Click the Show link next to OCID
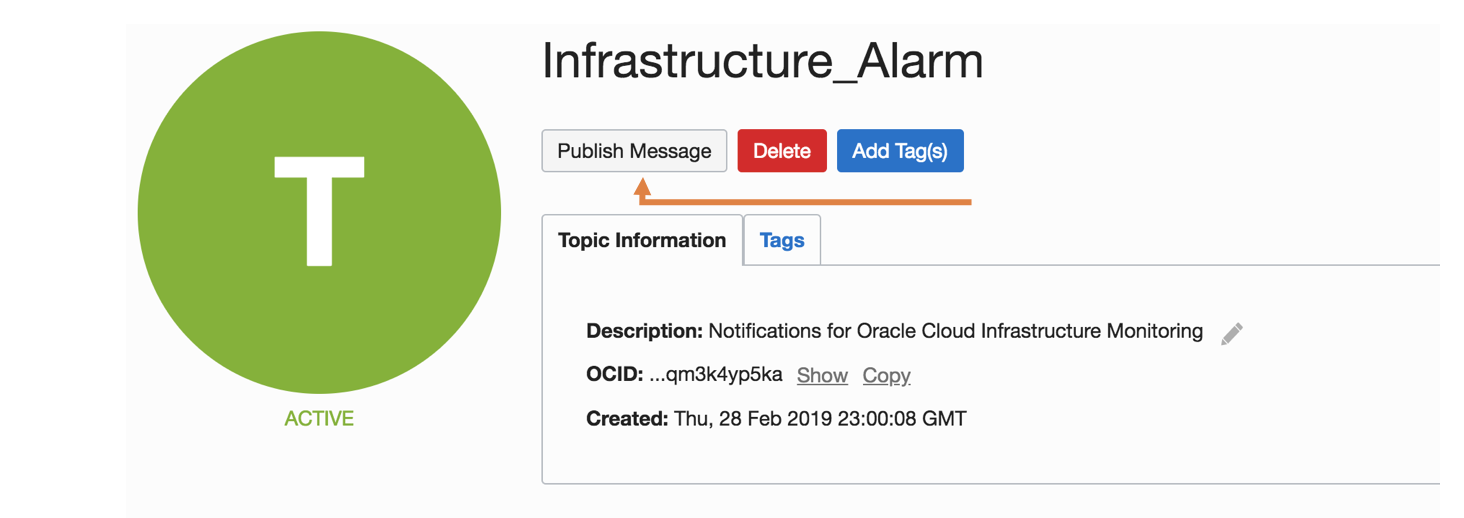This screenshot has width=1464, height=518. point(822,375)
